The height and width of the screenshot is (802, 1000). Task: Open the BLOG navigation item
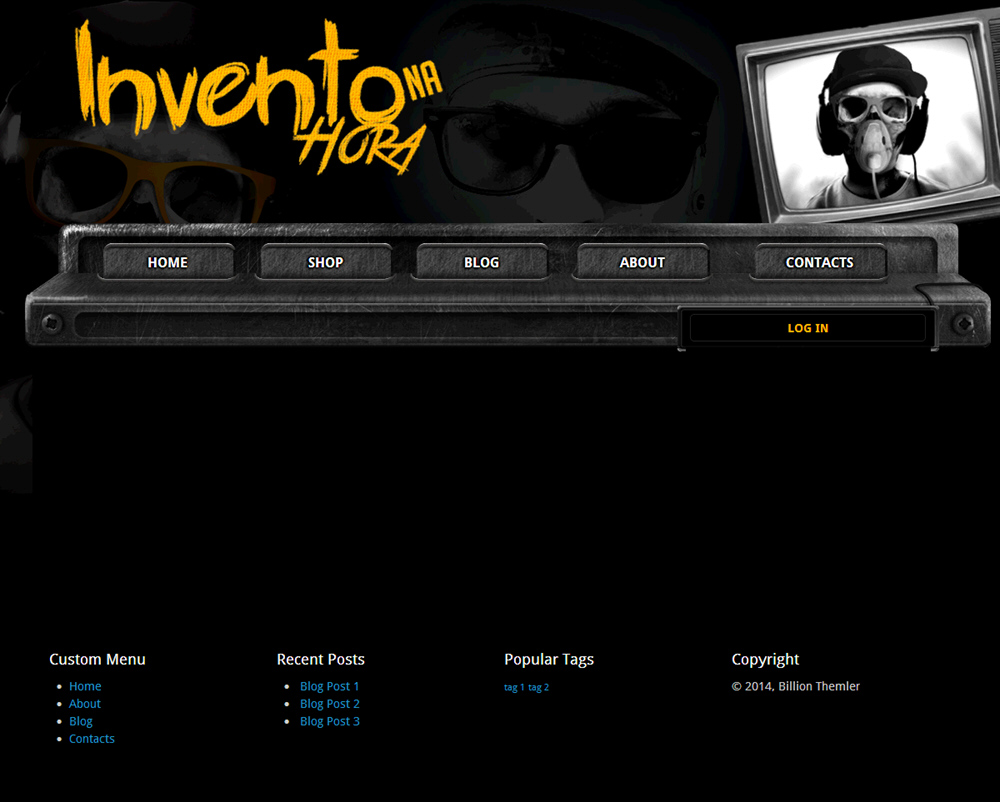point(482,262)
